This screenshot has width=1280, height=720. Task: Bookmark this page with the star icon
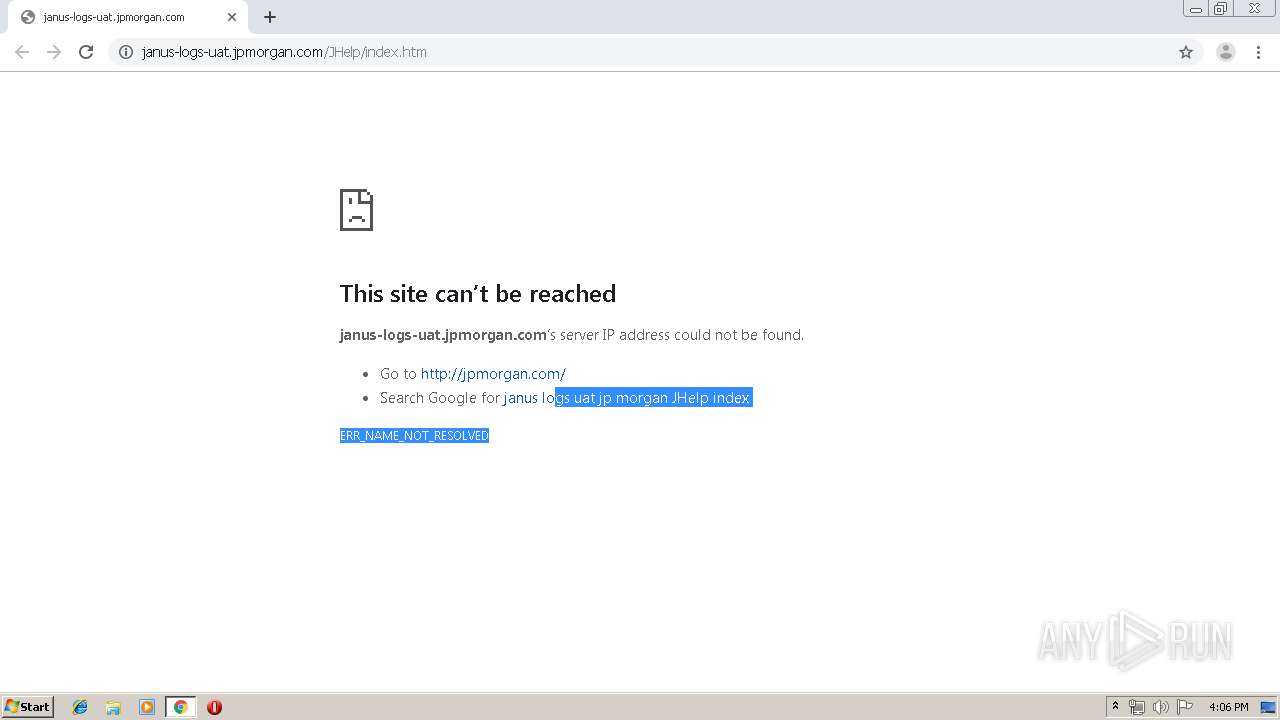(x=1186, y=52)
